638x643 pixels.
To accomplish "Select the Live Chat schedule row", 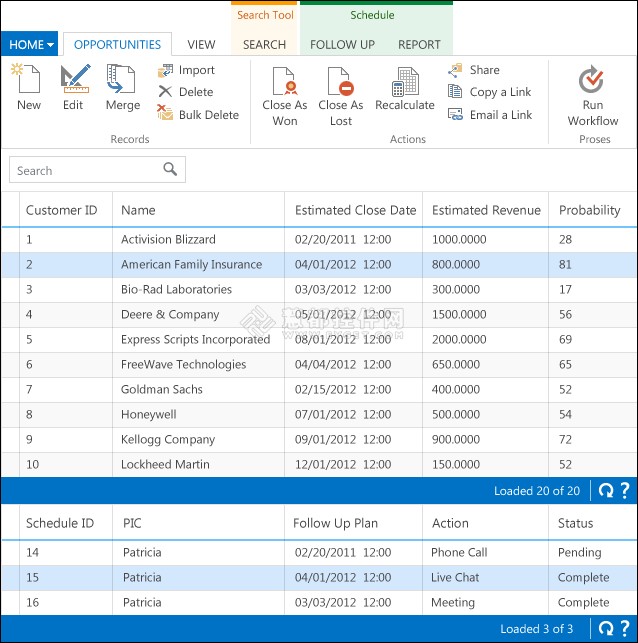I will pos(319,577).
